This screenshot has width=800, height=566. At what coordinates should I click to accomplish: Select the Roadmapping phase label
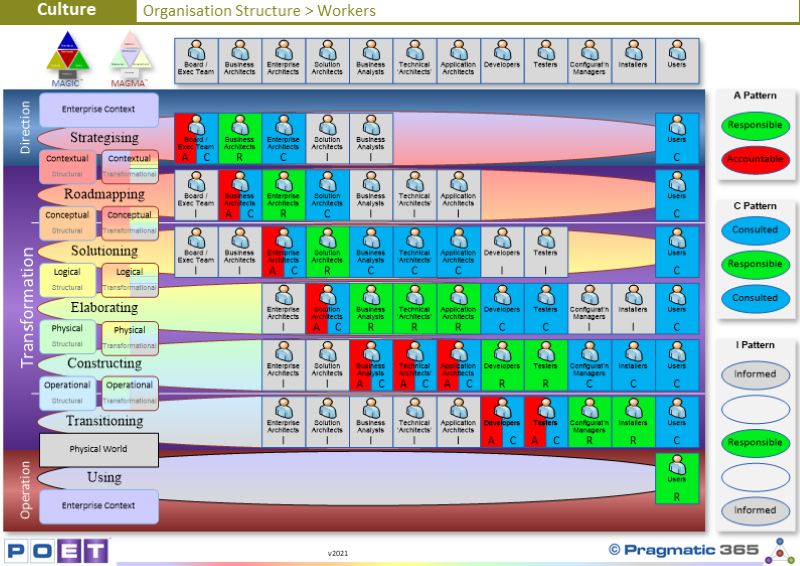pos(104,194)
